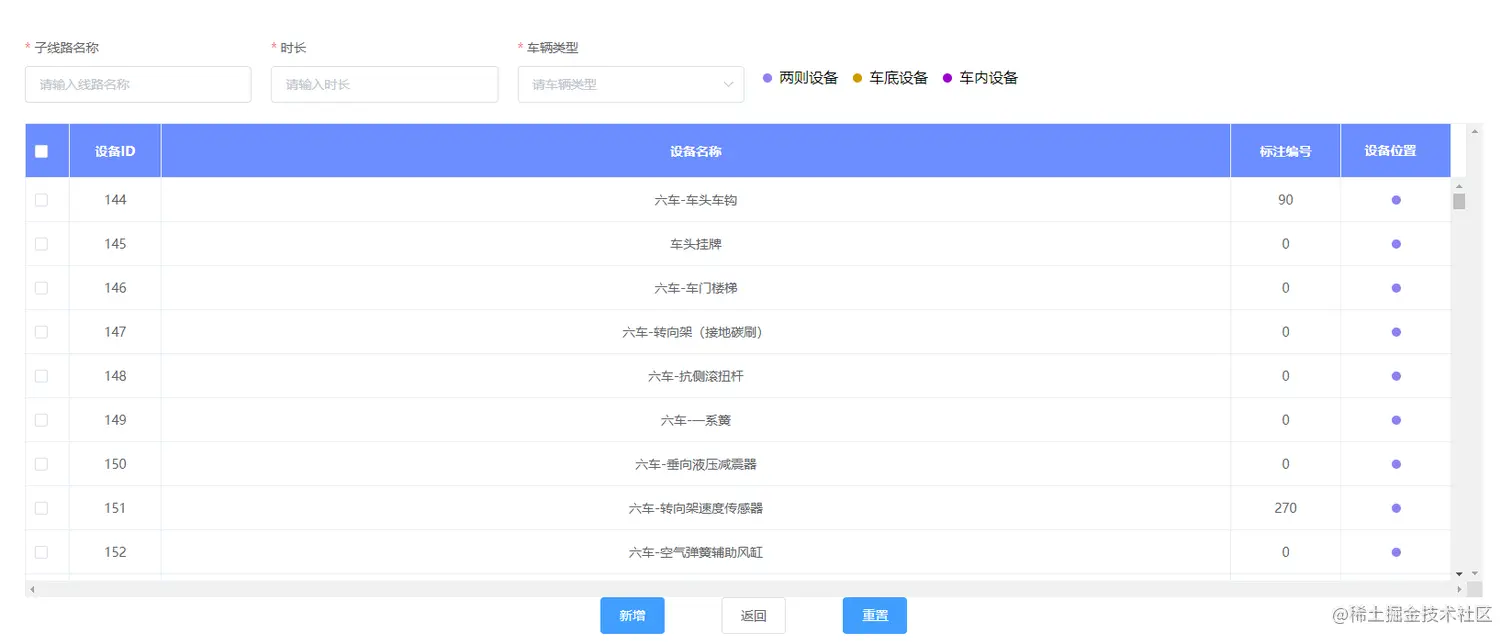
Task: Check the box for device 151
Action: (x=41, y=508)
